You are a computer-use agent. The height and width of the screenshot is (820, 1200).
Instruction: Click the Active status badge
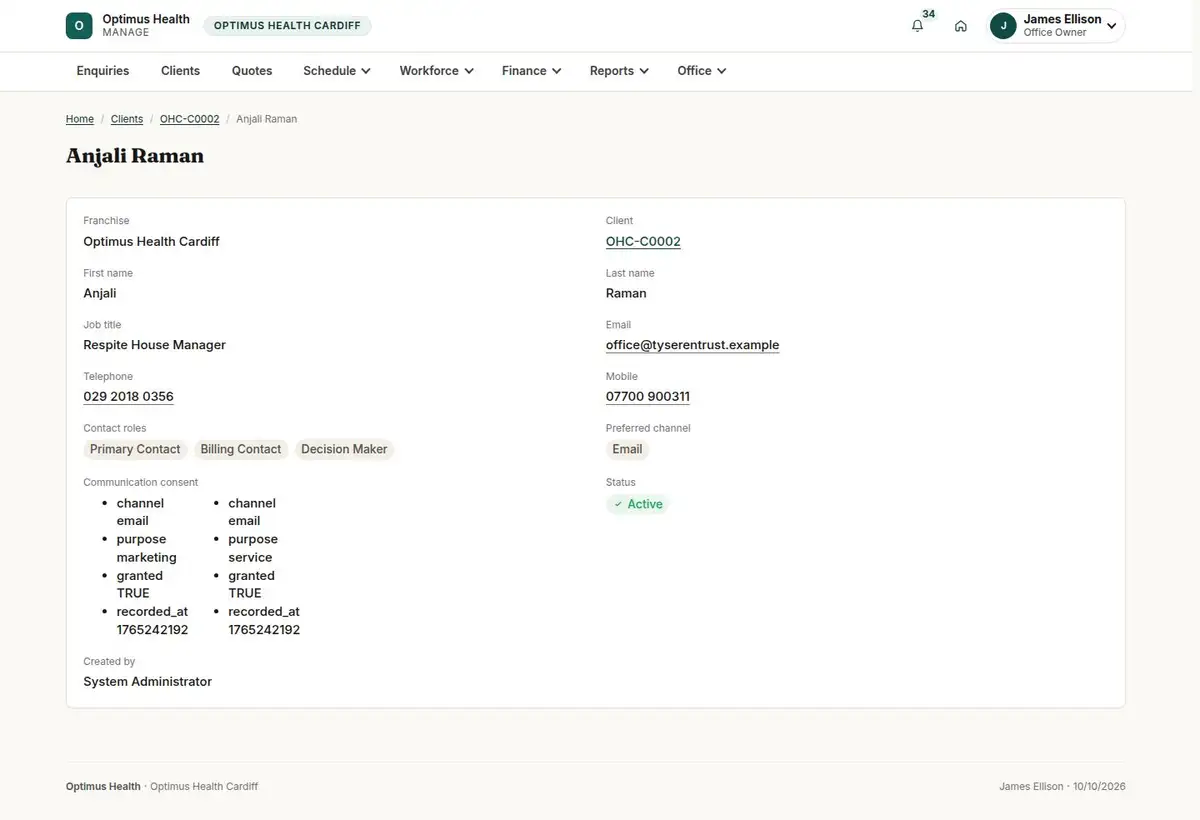pos(637,504)
